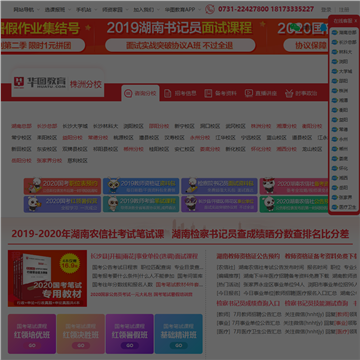The height and width of the screenshot is (360, 360).
Task: Open the 检察院书记员面试资料包 promo banner
Action: pyautogui.click(x=219, y=186)
